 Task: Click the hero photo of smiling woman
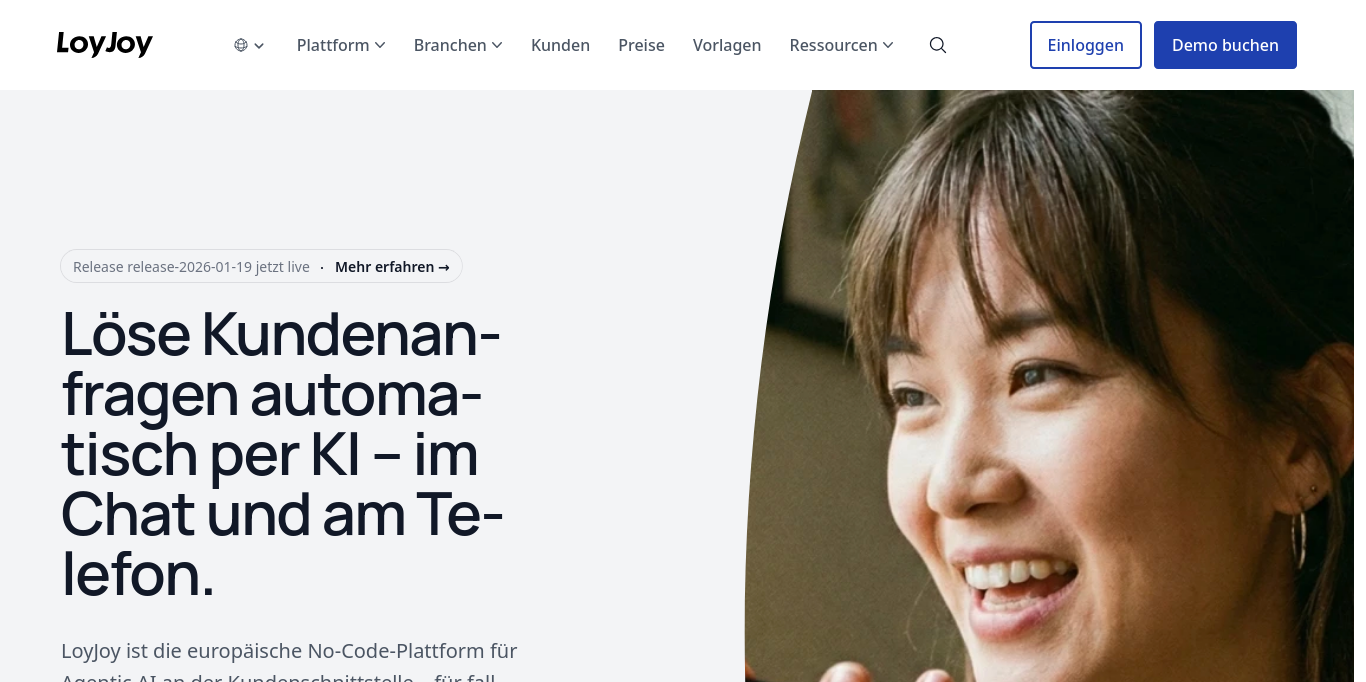point(1050,386)
